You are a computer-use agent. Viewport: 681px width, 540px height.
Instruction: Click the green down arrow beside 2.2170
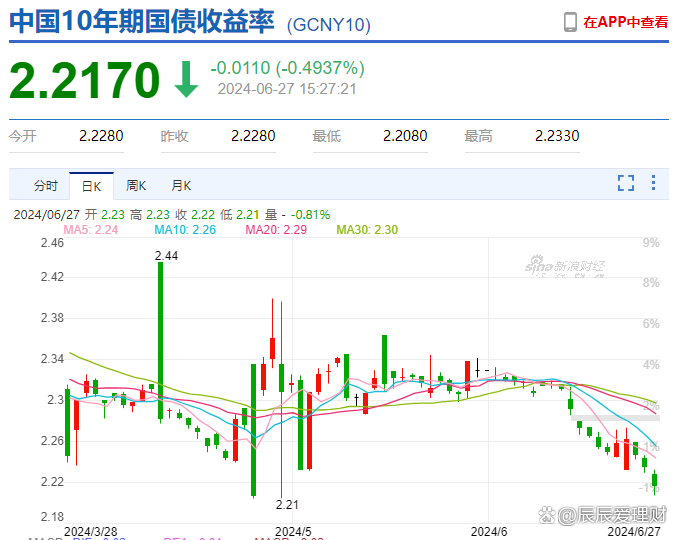(186, 80)
